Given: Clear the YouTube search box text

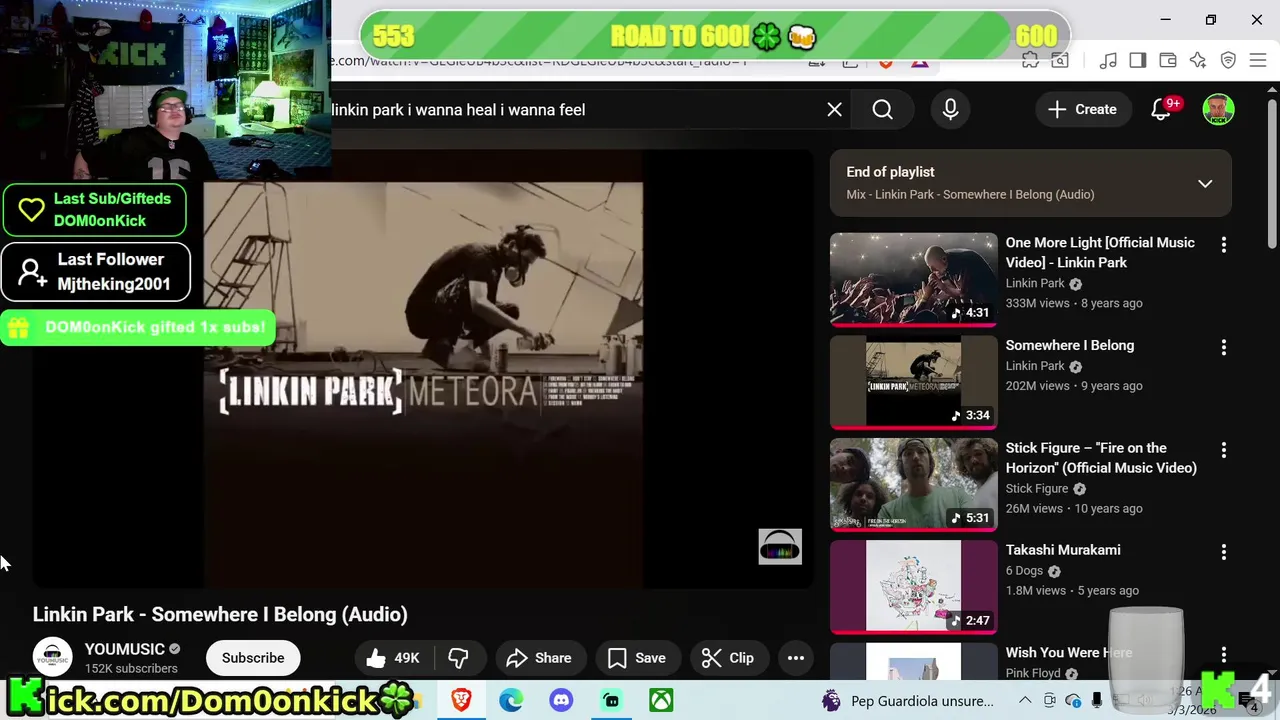Looking at the screenshot, I should 834,110.
